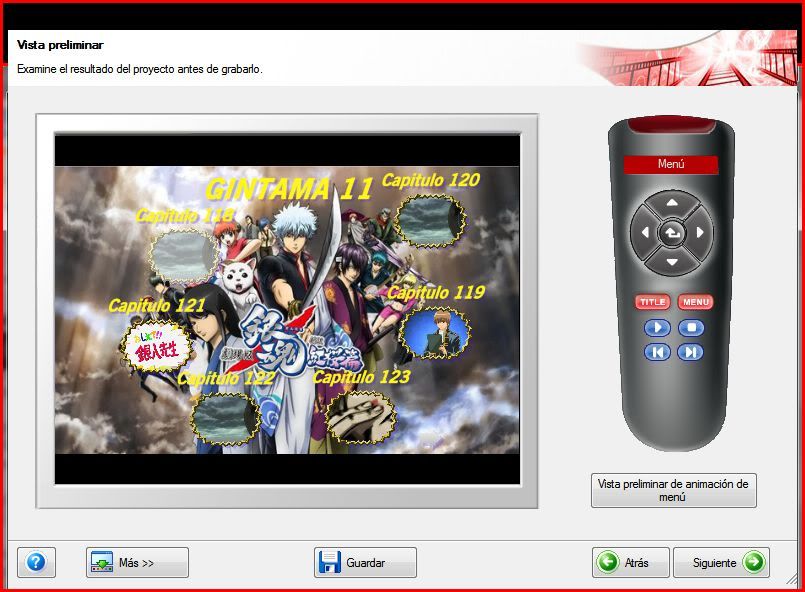Click the Capitulo 121 label

[157, 306]
